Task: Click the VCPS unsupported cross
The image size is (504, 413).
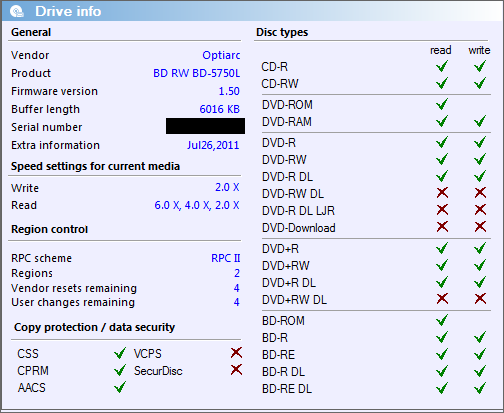Action: [236, 353]
